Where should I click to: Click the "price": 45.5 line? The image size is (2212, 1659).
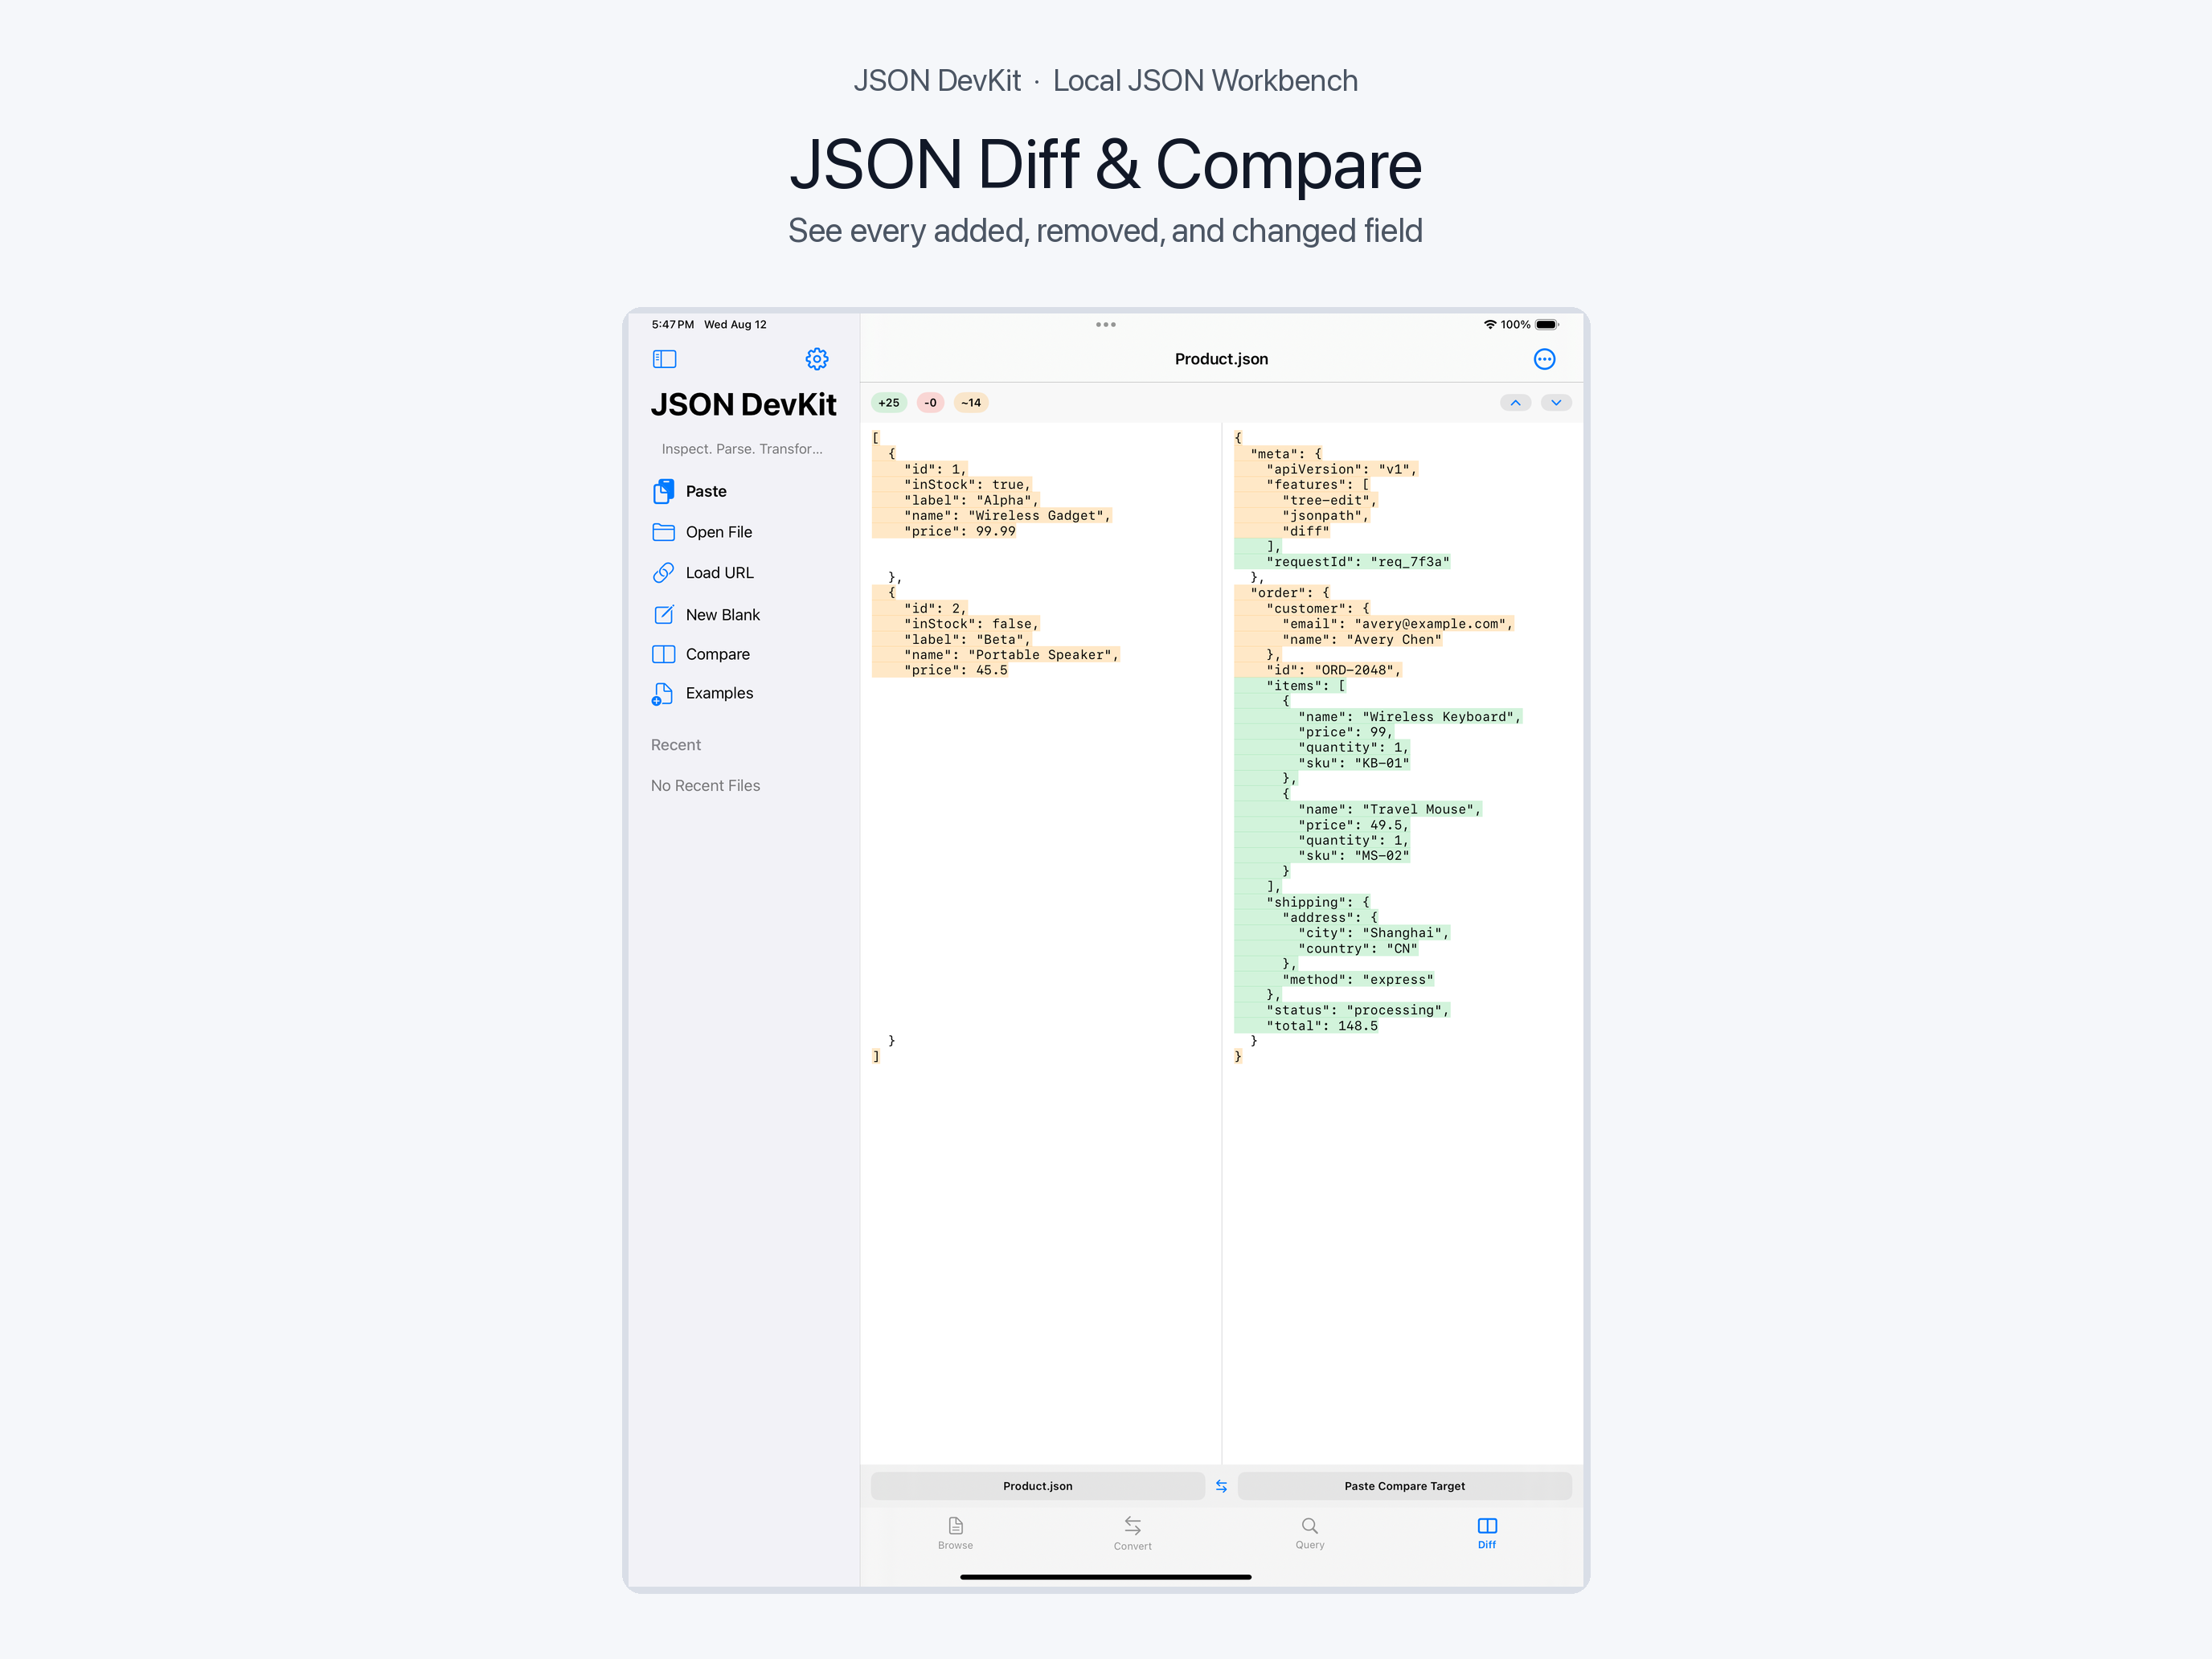coord(955,670)
